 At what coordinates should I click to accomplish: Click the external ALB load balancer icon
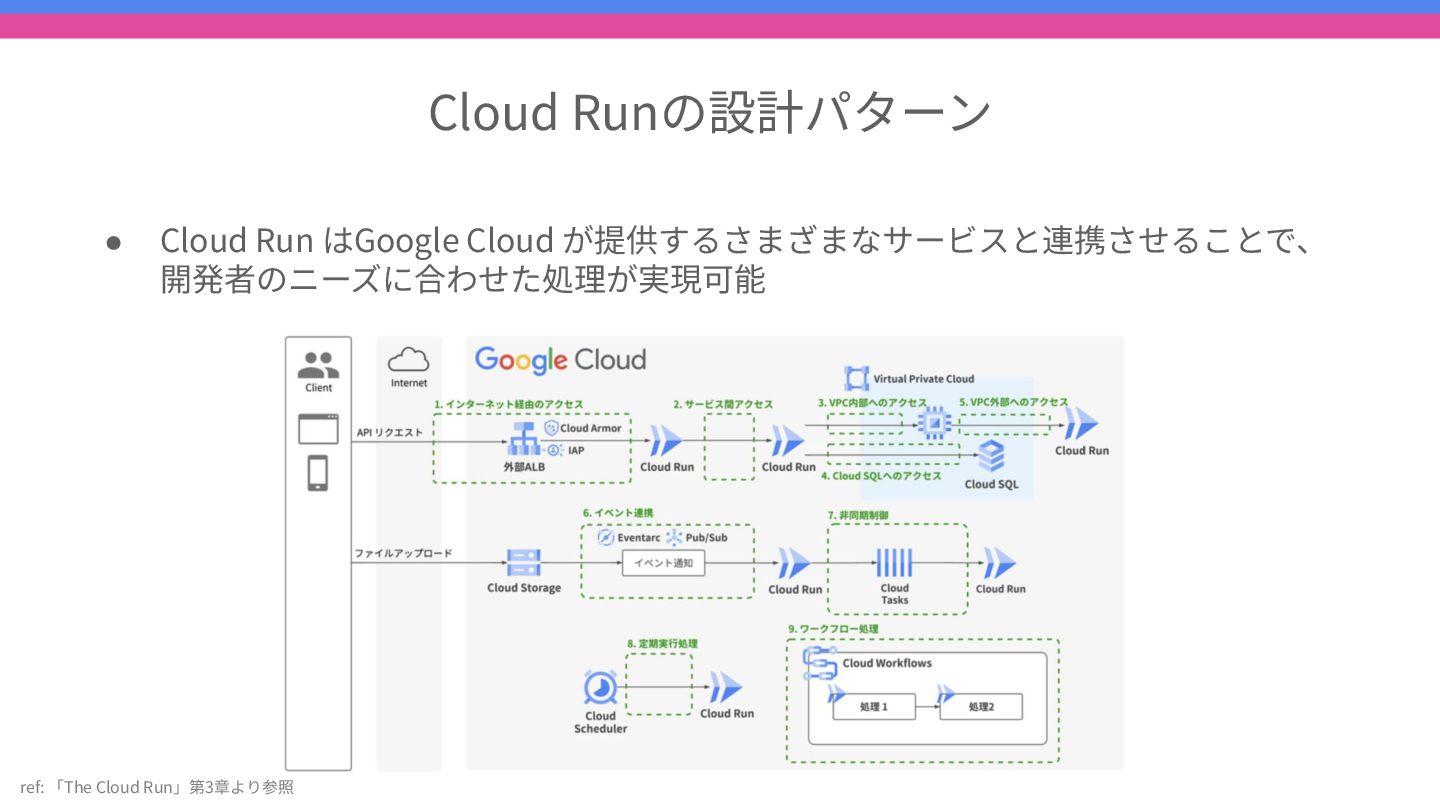(524, 441)
